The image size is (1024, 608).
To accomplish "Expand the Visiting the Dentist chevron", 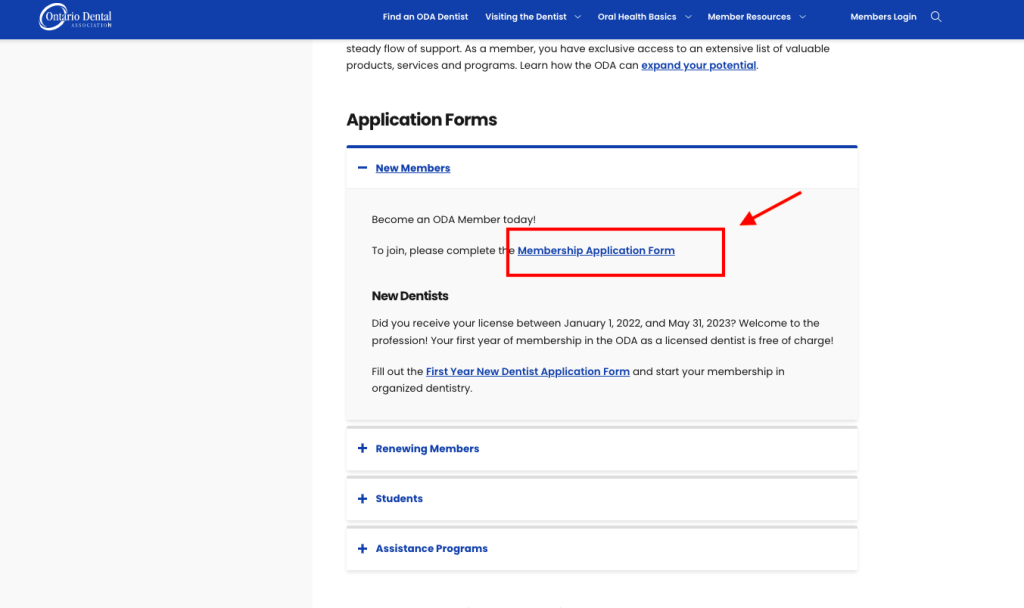I will point(577,17).
